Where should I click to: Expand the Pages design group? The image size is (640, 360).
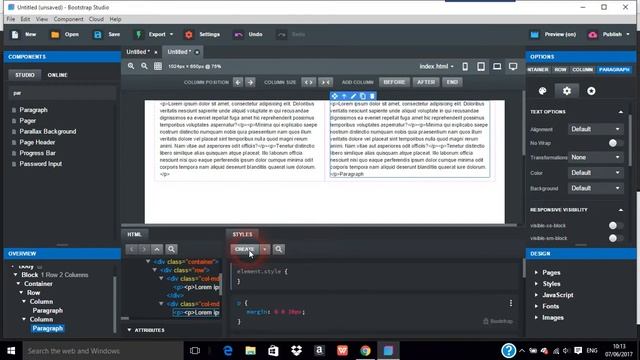coord(536,273)
